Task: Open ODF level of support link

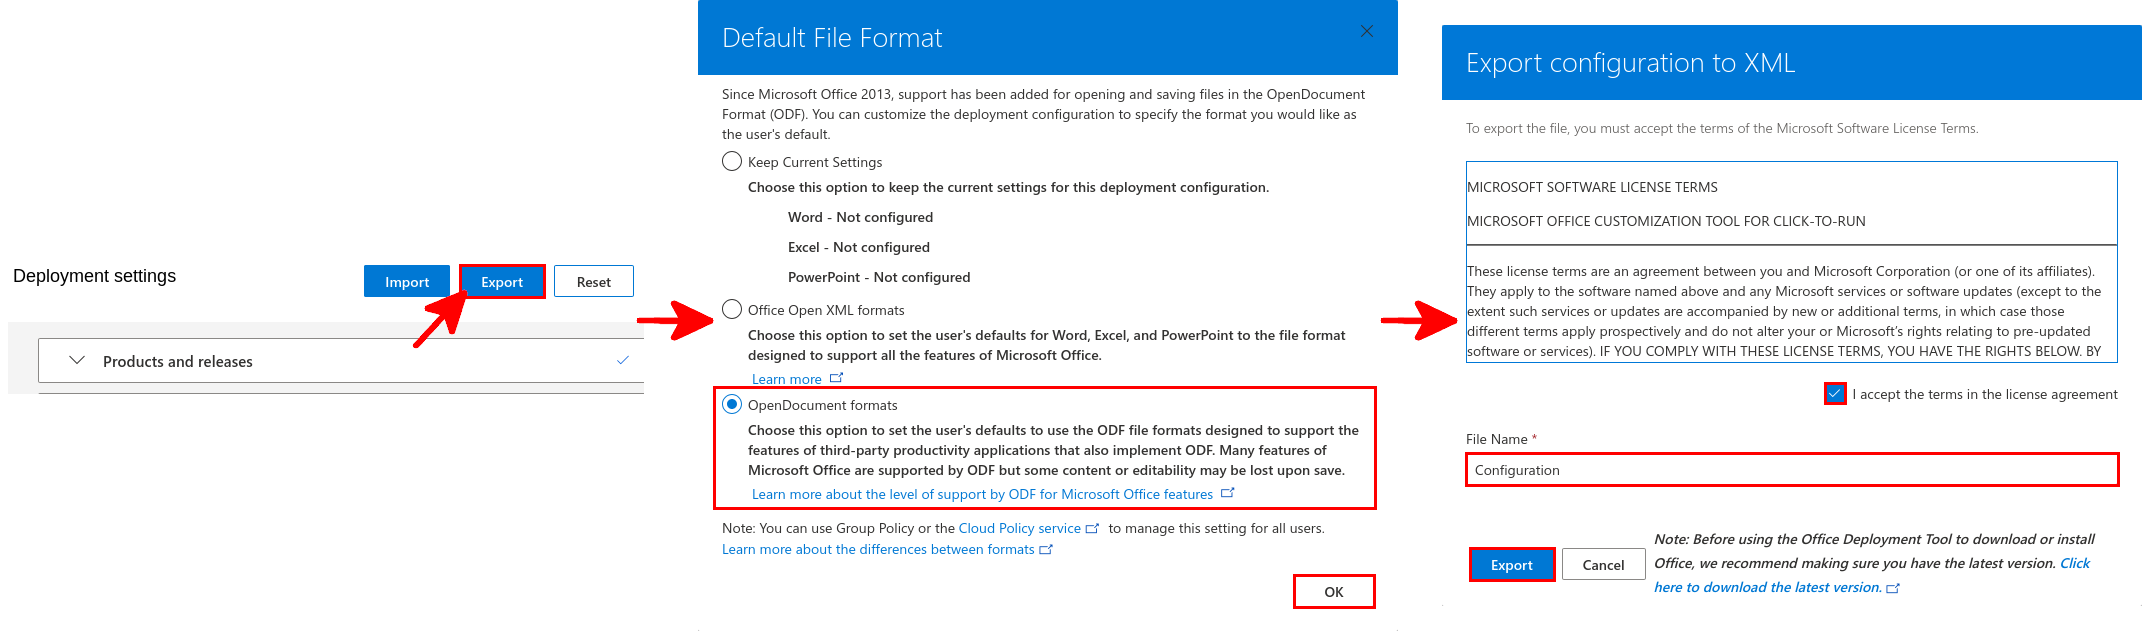Action: point(982,494)
